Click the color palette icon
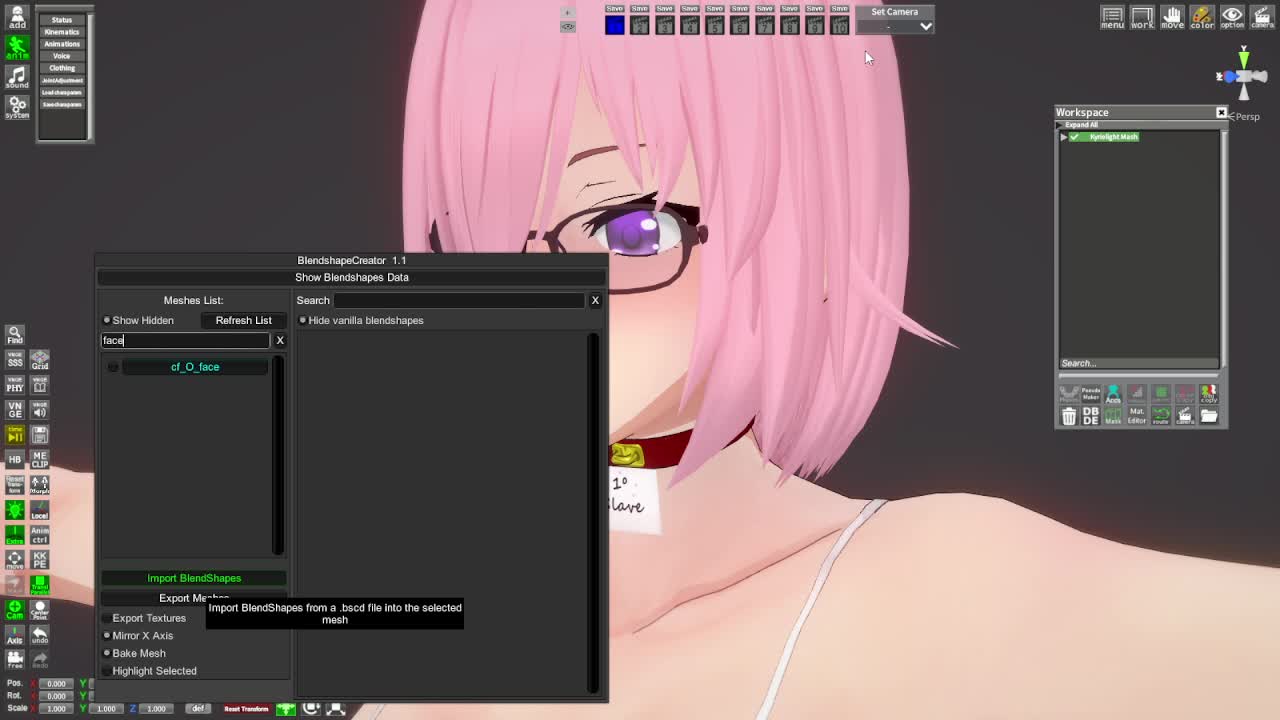The width and height of the screenshot is (1280, 720). (1202, 17)
